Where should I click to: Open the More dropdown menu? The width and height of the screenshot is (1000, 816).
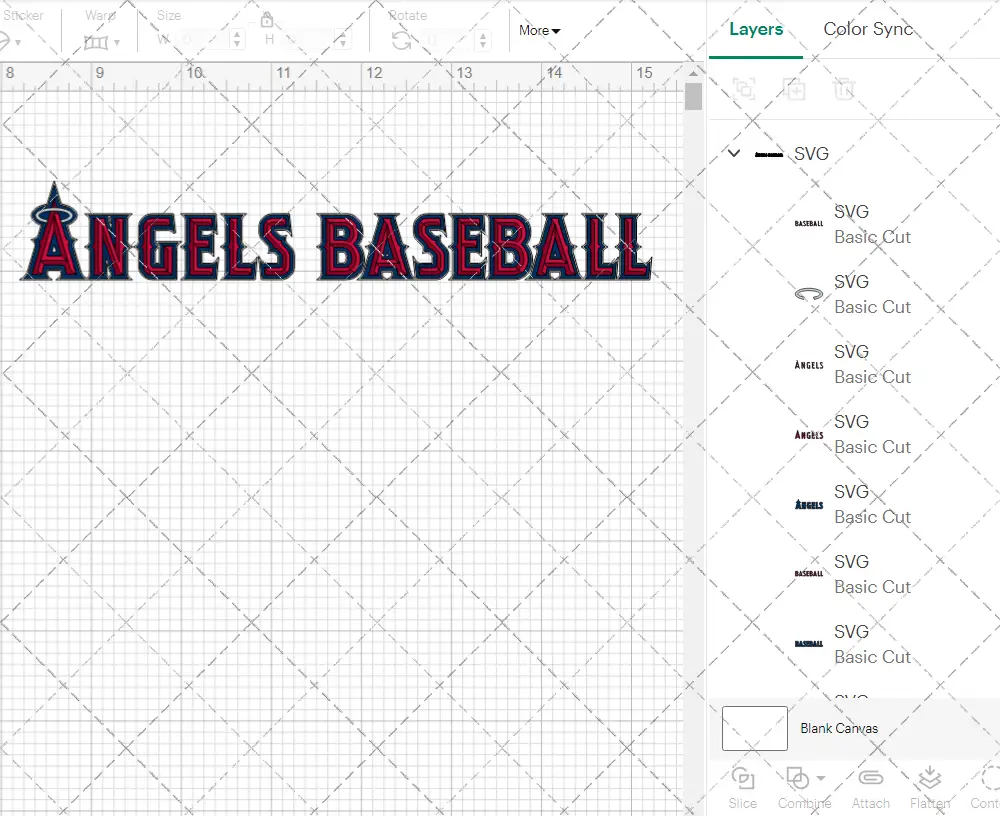point(539,31)
